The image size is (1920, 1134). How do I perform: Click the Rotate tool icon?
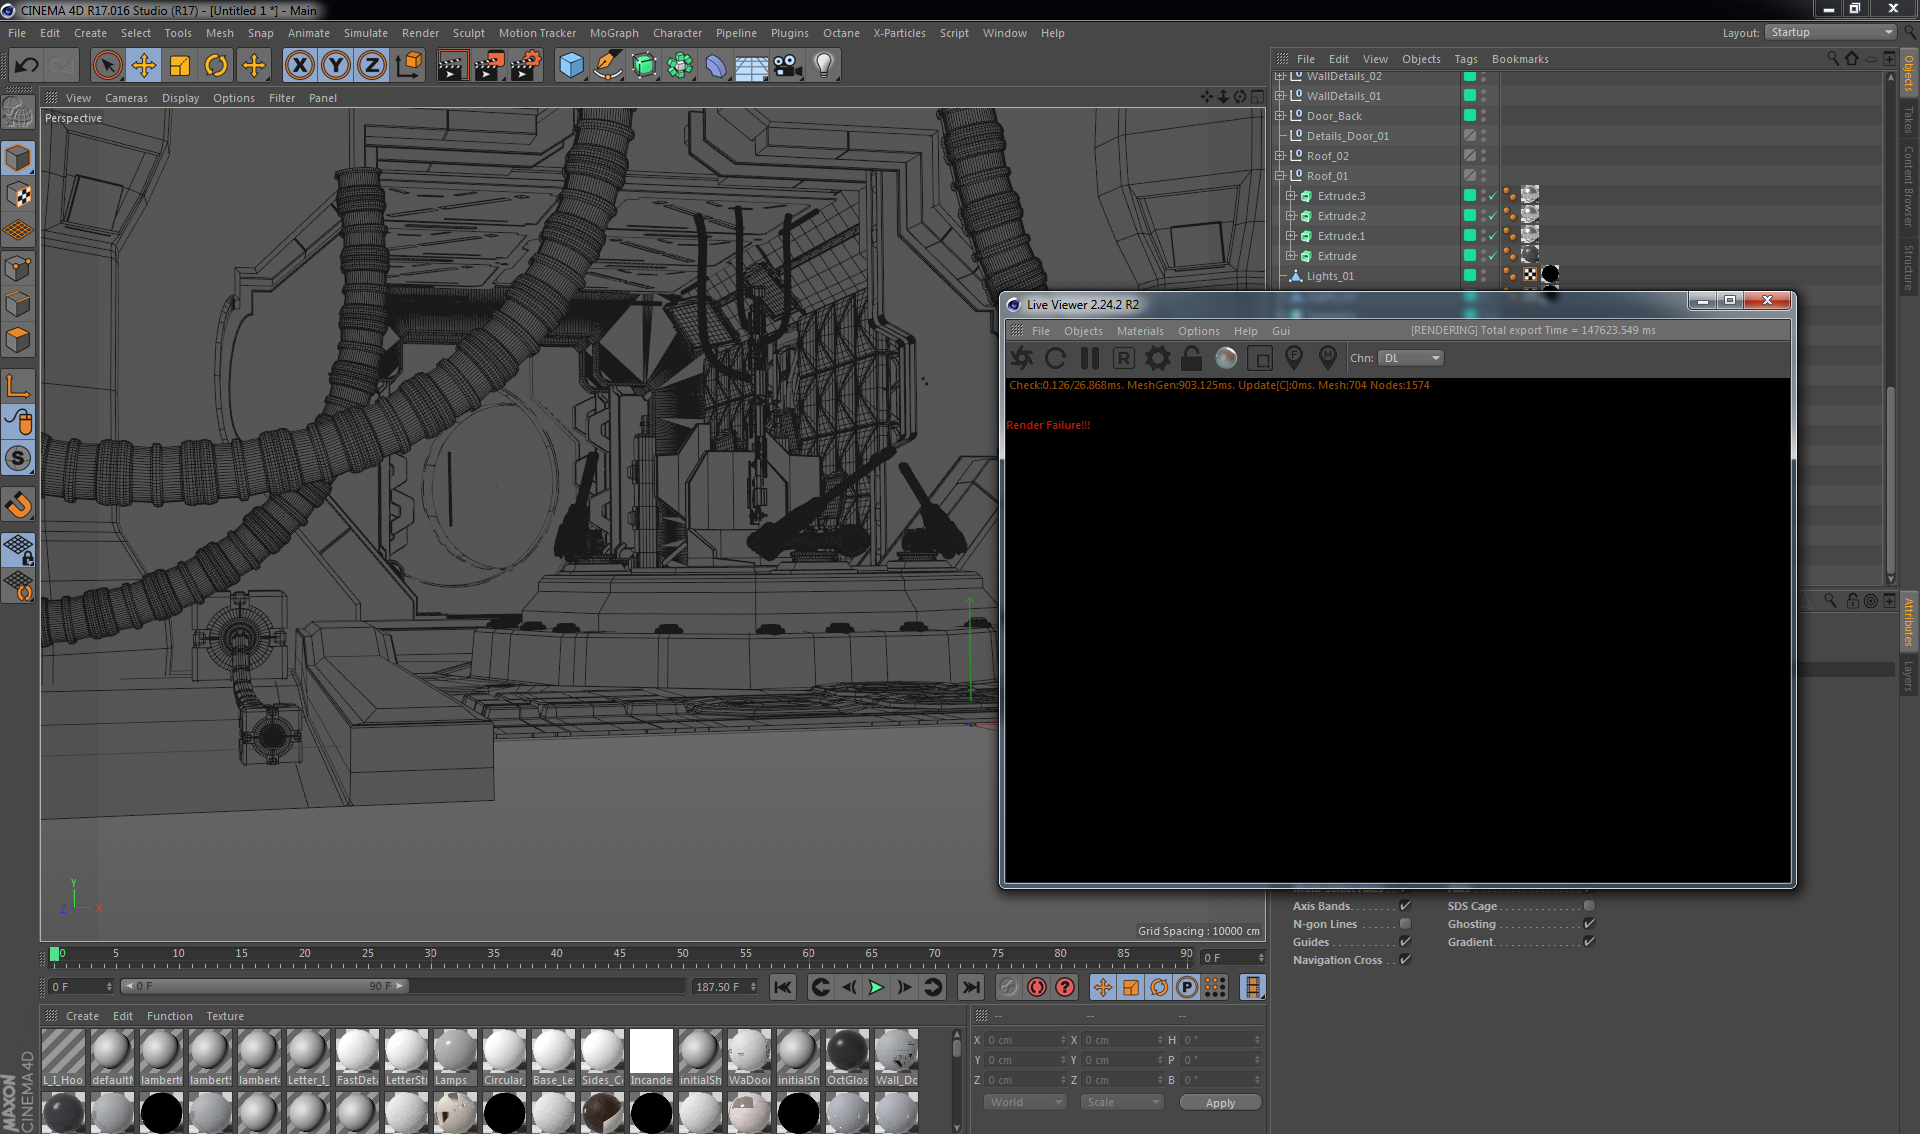pyautogui.click(x=216, y=66)
